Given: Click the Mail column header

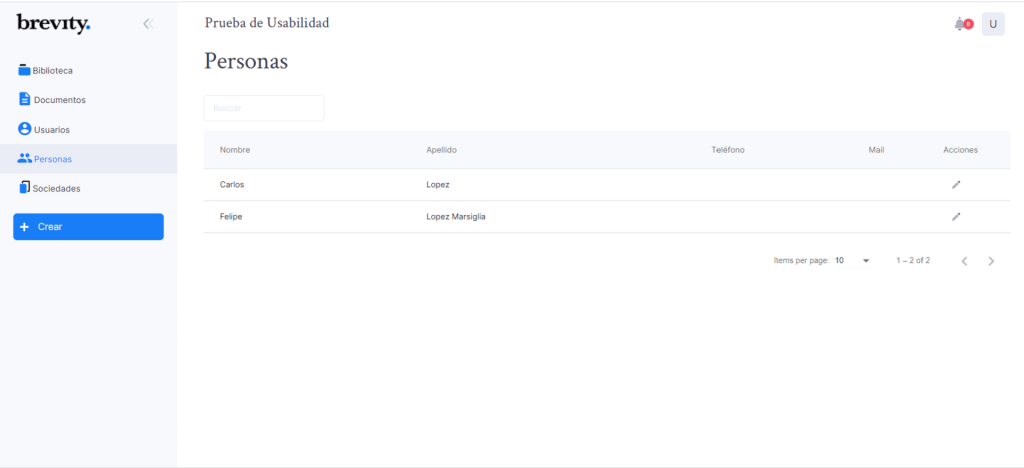Looking at the screenshot, I should (x=876, y=150).
